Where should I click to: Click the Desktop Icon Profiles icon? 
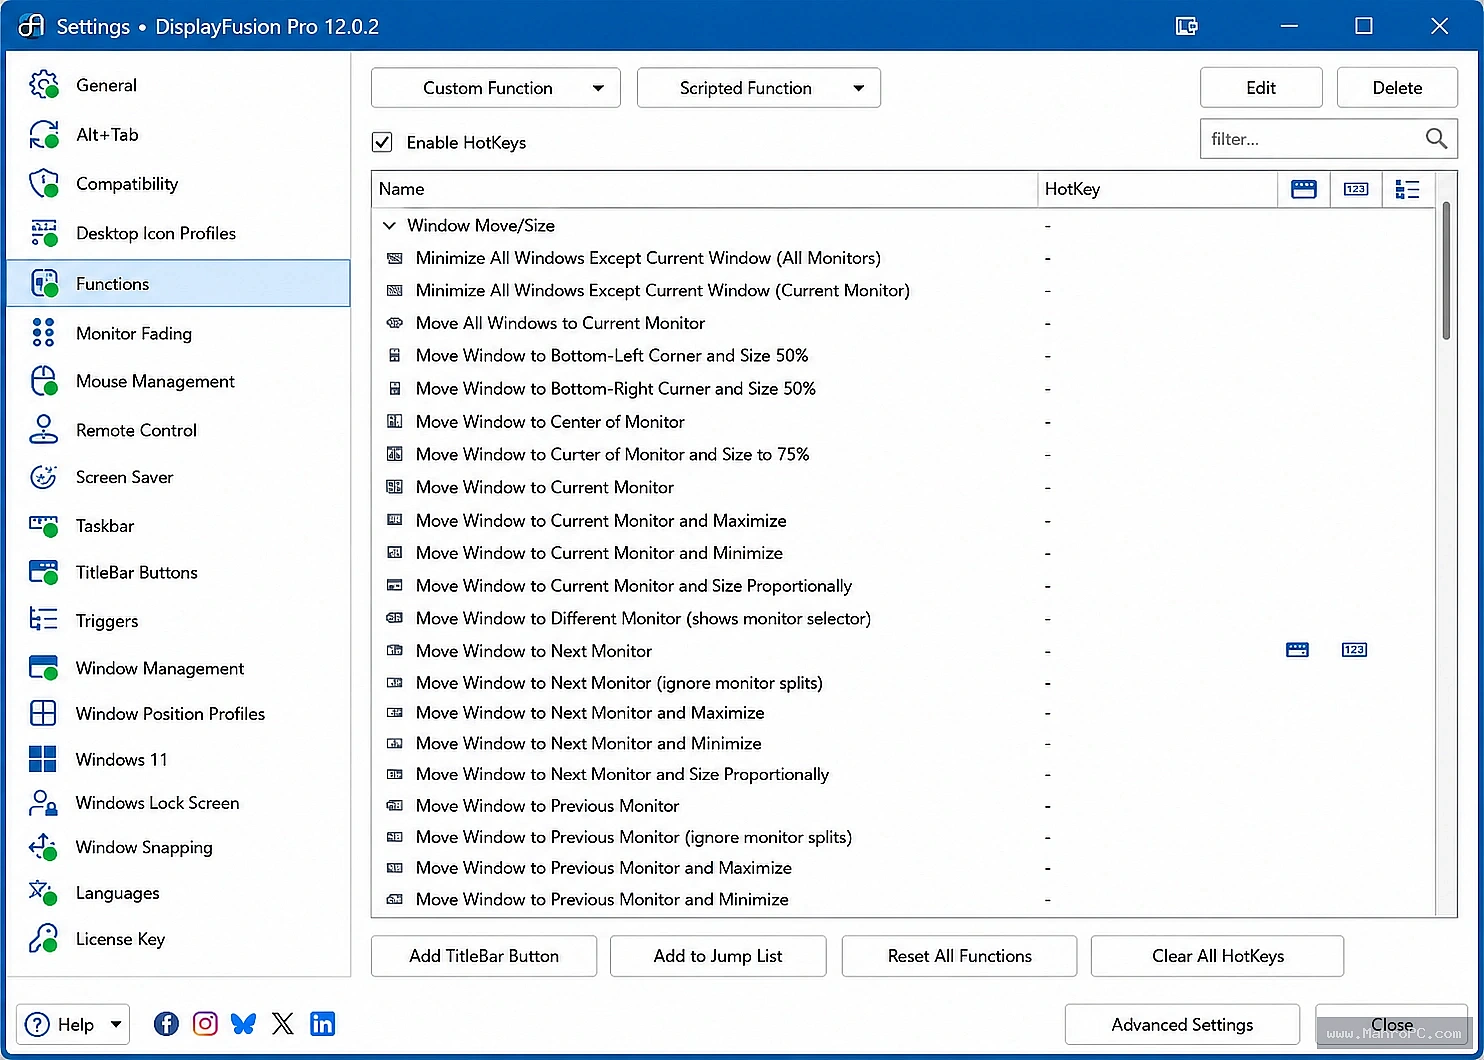(x=44, y=233)
